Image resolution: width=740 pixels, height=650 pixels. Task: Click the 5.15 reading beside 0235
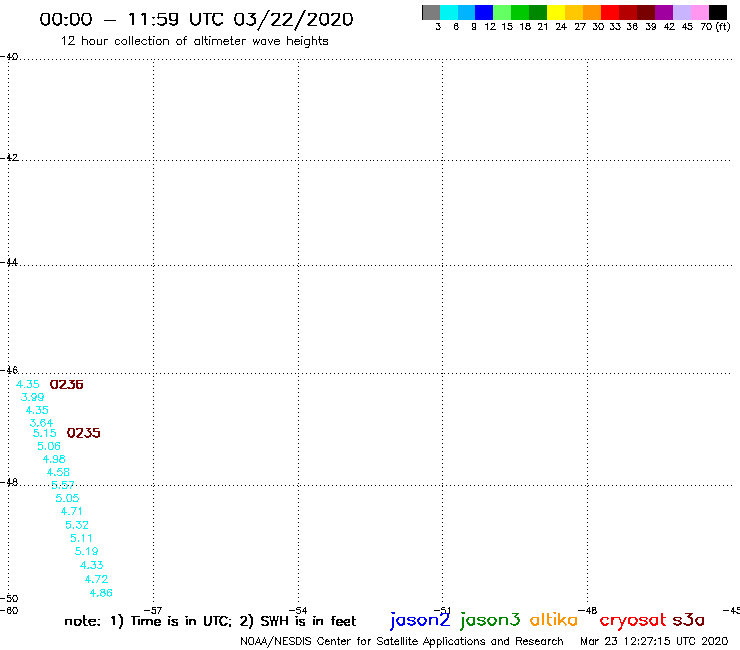[x=45, y=433]
